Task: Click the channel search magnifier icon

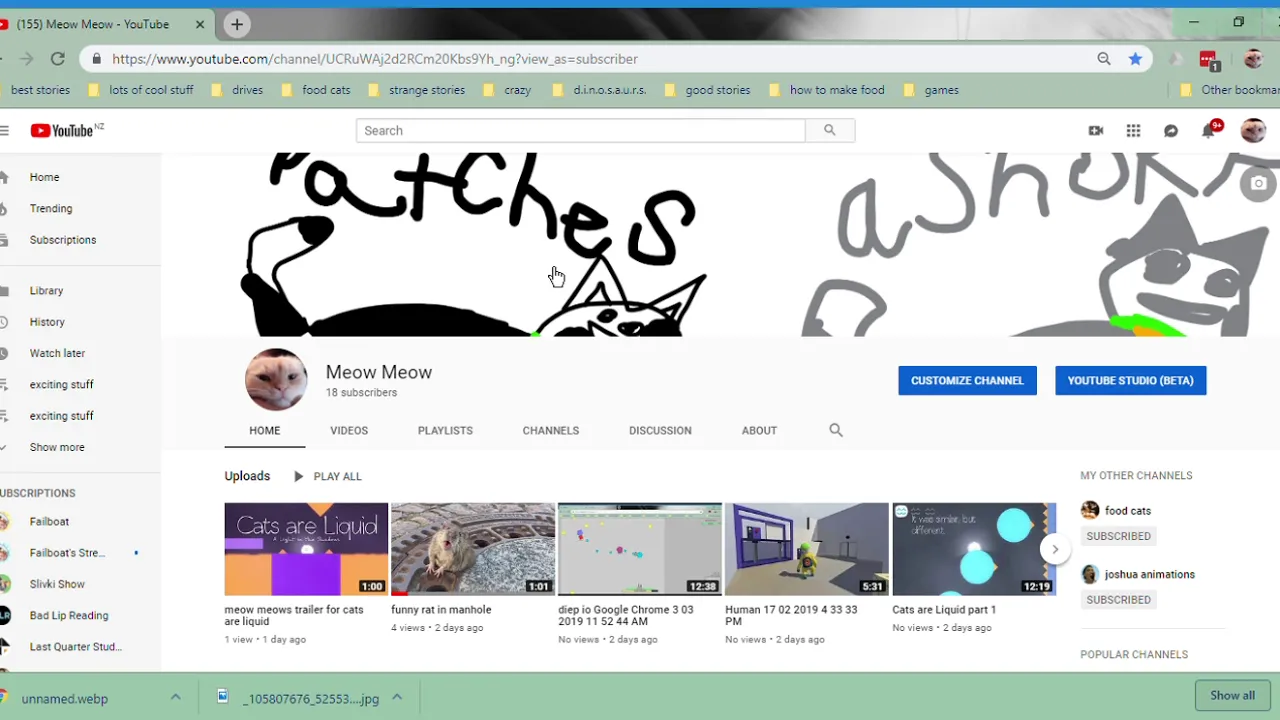Action: coord(836,430)
